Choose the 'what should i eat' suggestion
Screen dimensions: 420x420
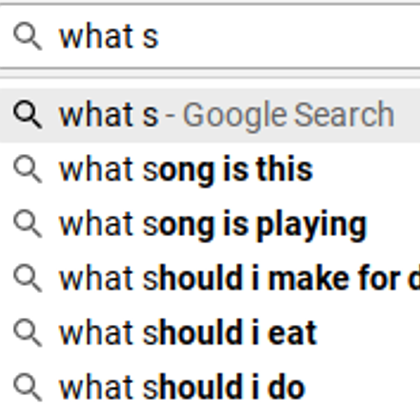pyautogui.click(x=210, y=333)
